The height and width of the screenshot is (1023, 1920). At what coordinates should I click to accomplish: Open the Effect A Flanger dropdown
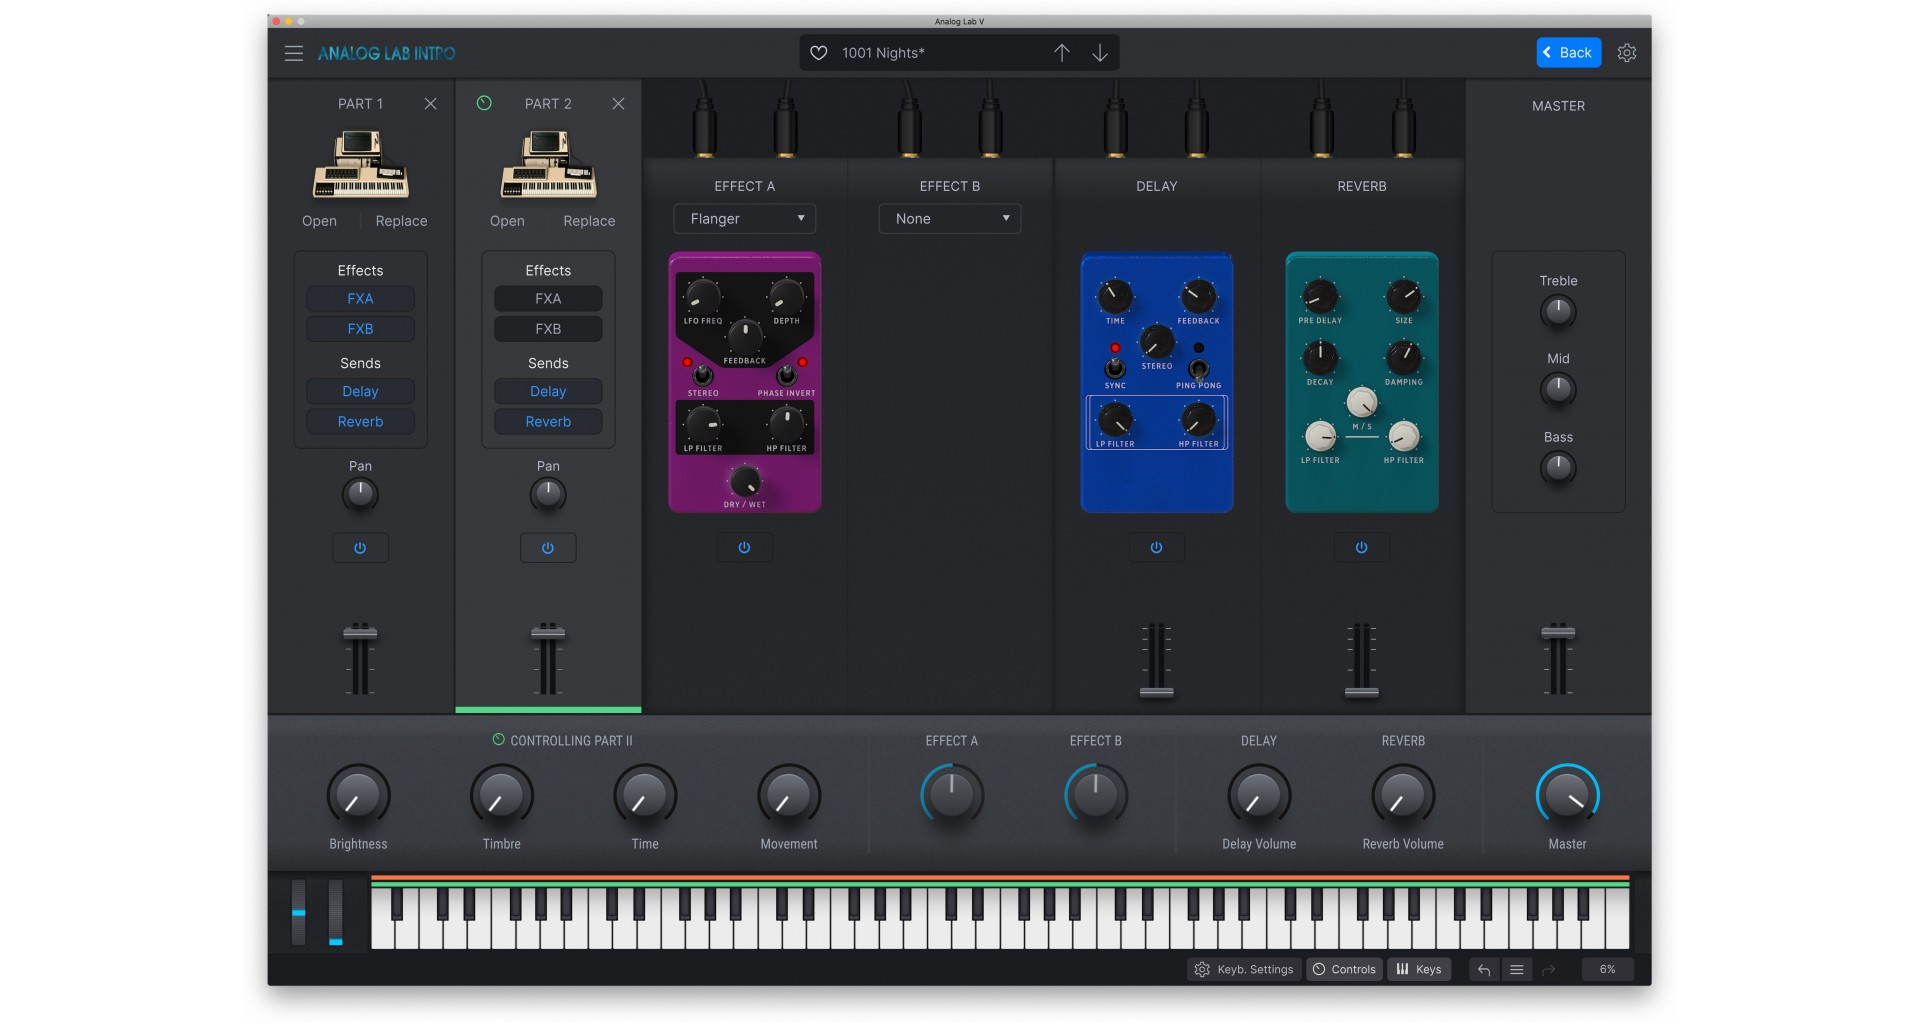[x=745, y=219]
